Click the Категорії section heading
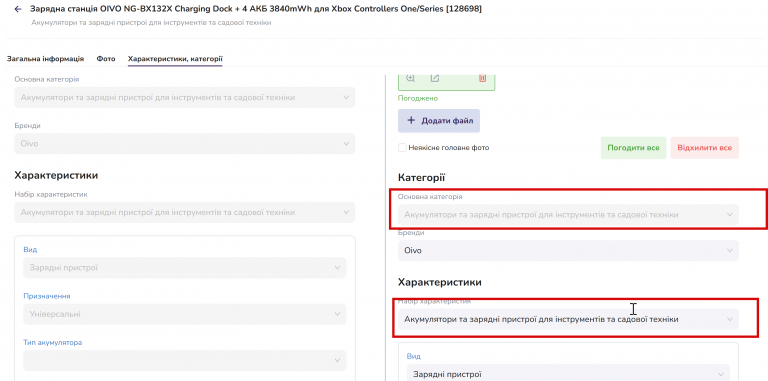Viewport: 768px width, 381px height. click(421, 177)
